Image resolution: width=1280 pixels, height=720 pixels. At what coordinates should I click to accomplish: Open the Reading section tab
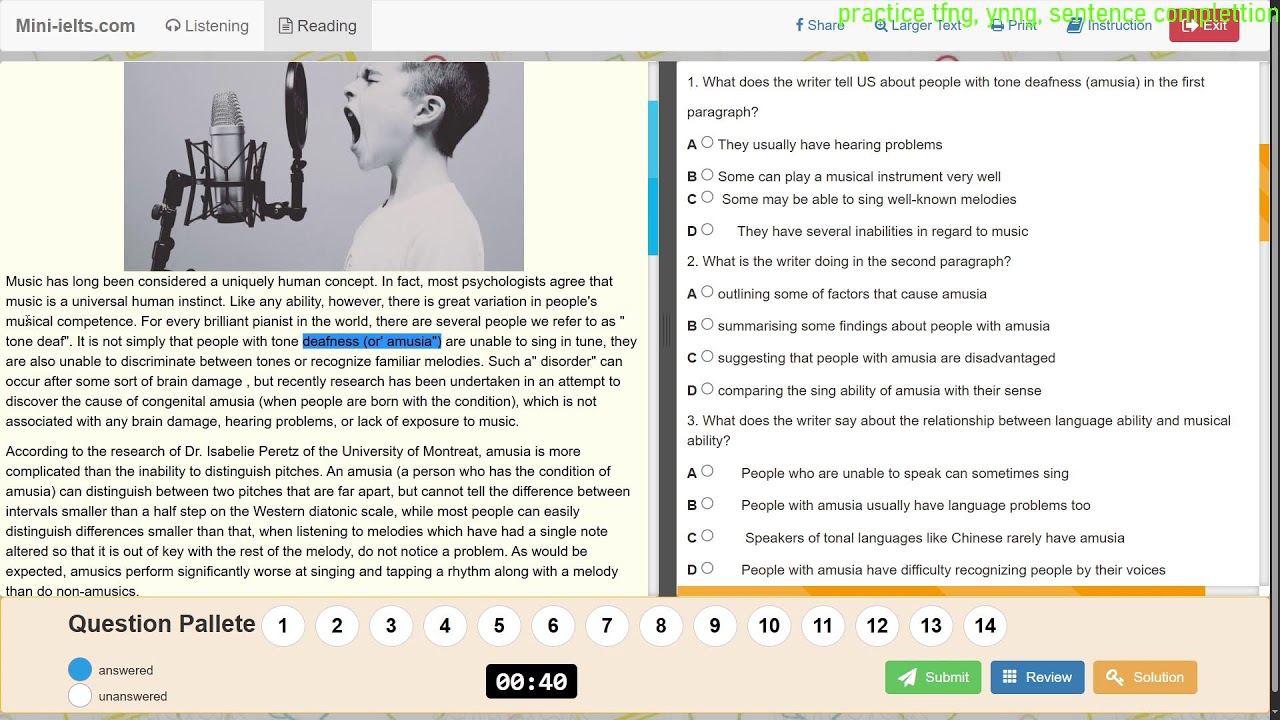click(318, 26)
